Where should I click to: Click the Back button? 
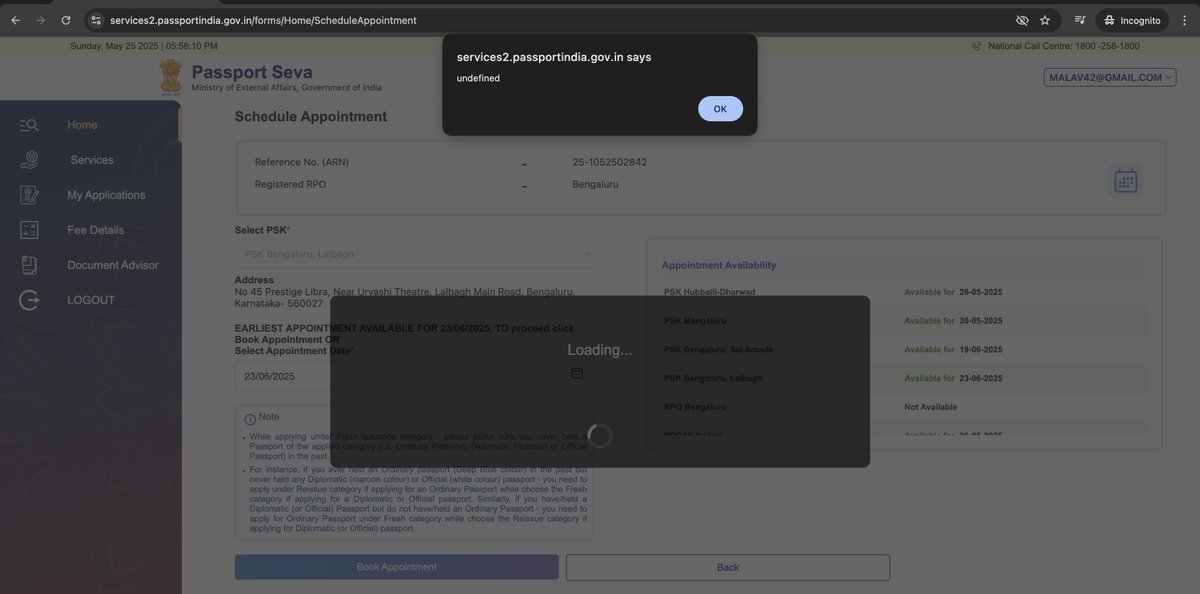tap(728, 567)
